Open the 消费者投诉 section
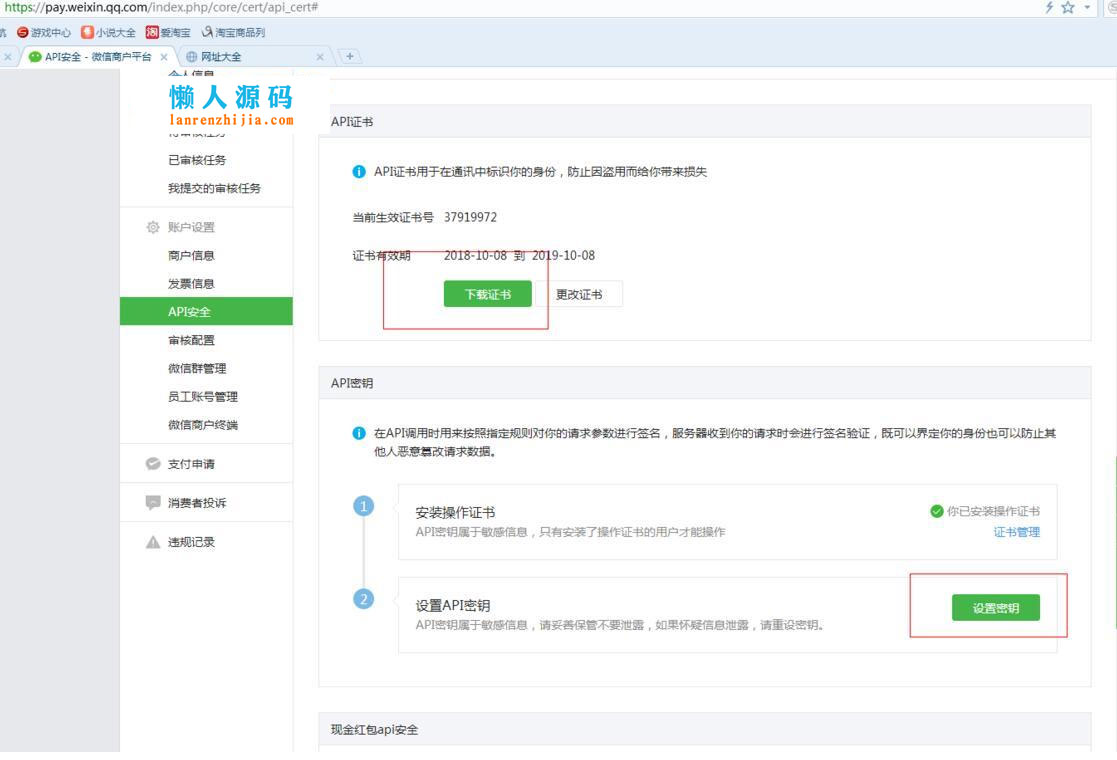The image size is (1117, 760). [197, 503]
